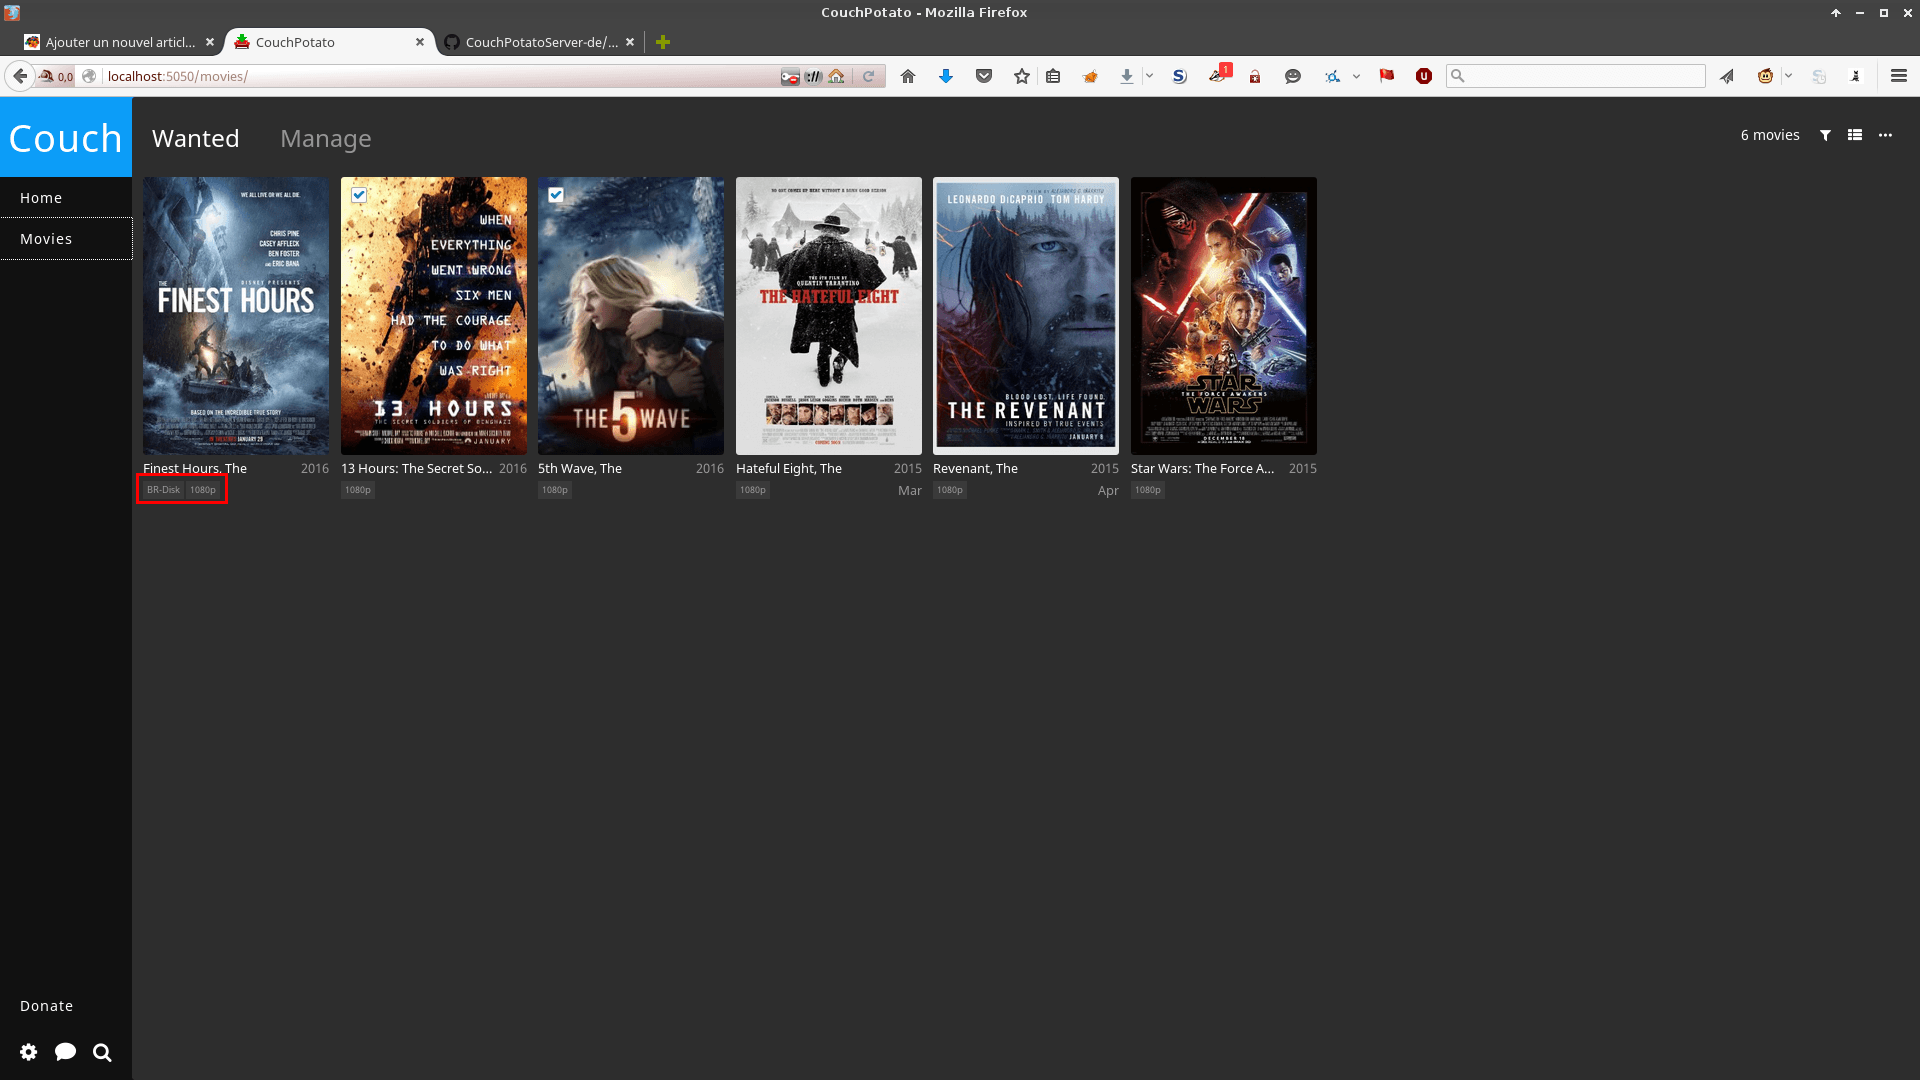This screenshot has width=1920, height=1080.
Task: Open a new tab with green plus
Action: [x=663, y=42]
